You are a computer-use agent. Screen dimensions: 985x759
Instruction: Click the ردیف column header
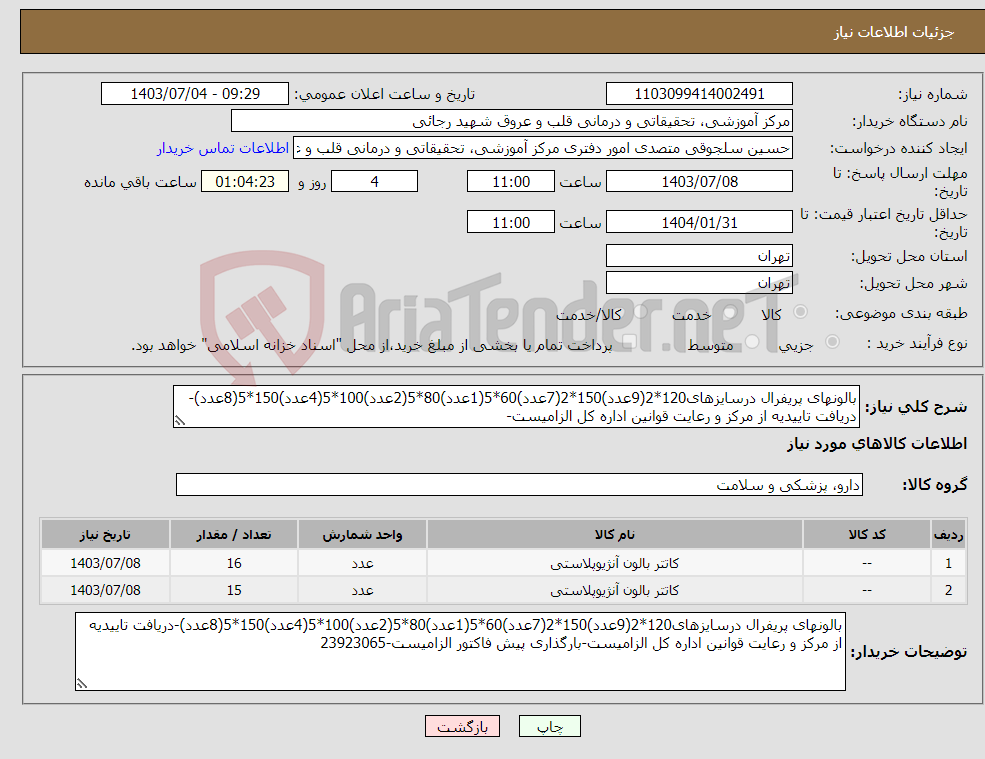949,534
